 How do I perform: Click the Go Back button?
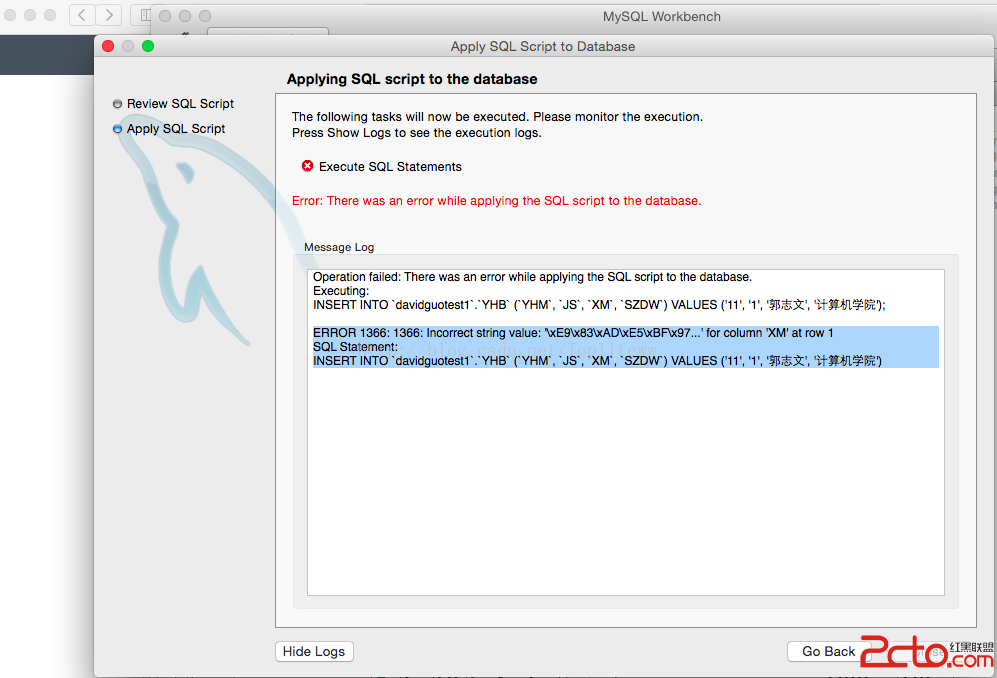coord(829,651)
